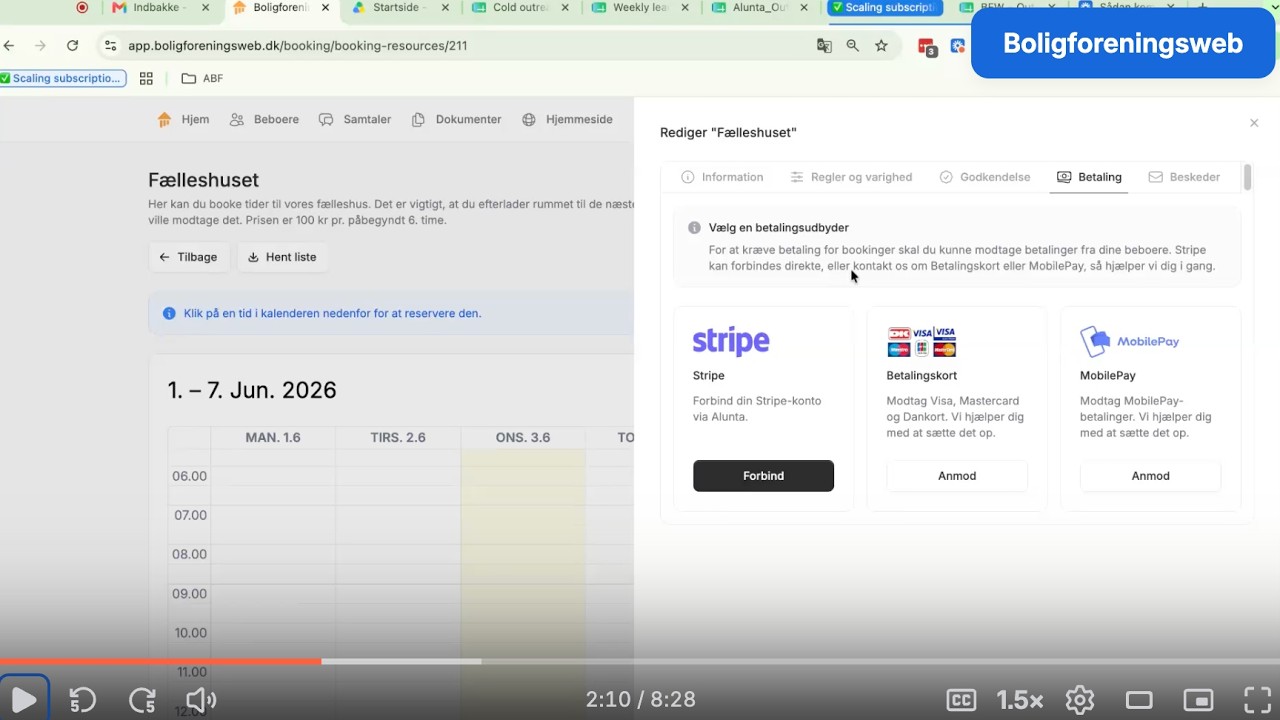Open the Scaling subscriptio bookmark
This screenshot has height=720, width=1280.
[63, 78]
